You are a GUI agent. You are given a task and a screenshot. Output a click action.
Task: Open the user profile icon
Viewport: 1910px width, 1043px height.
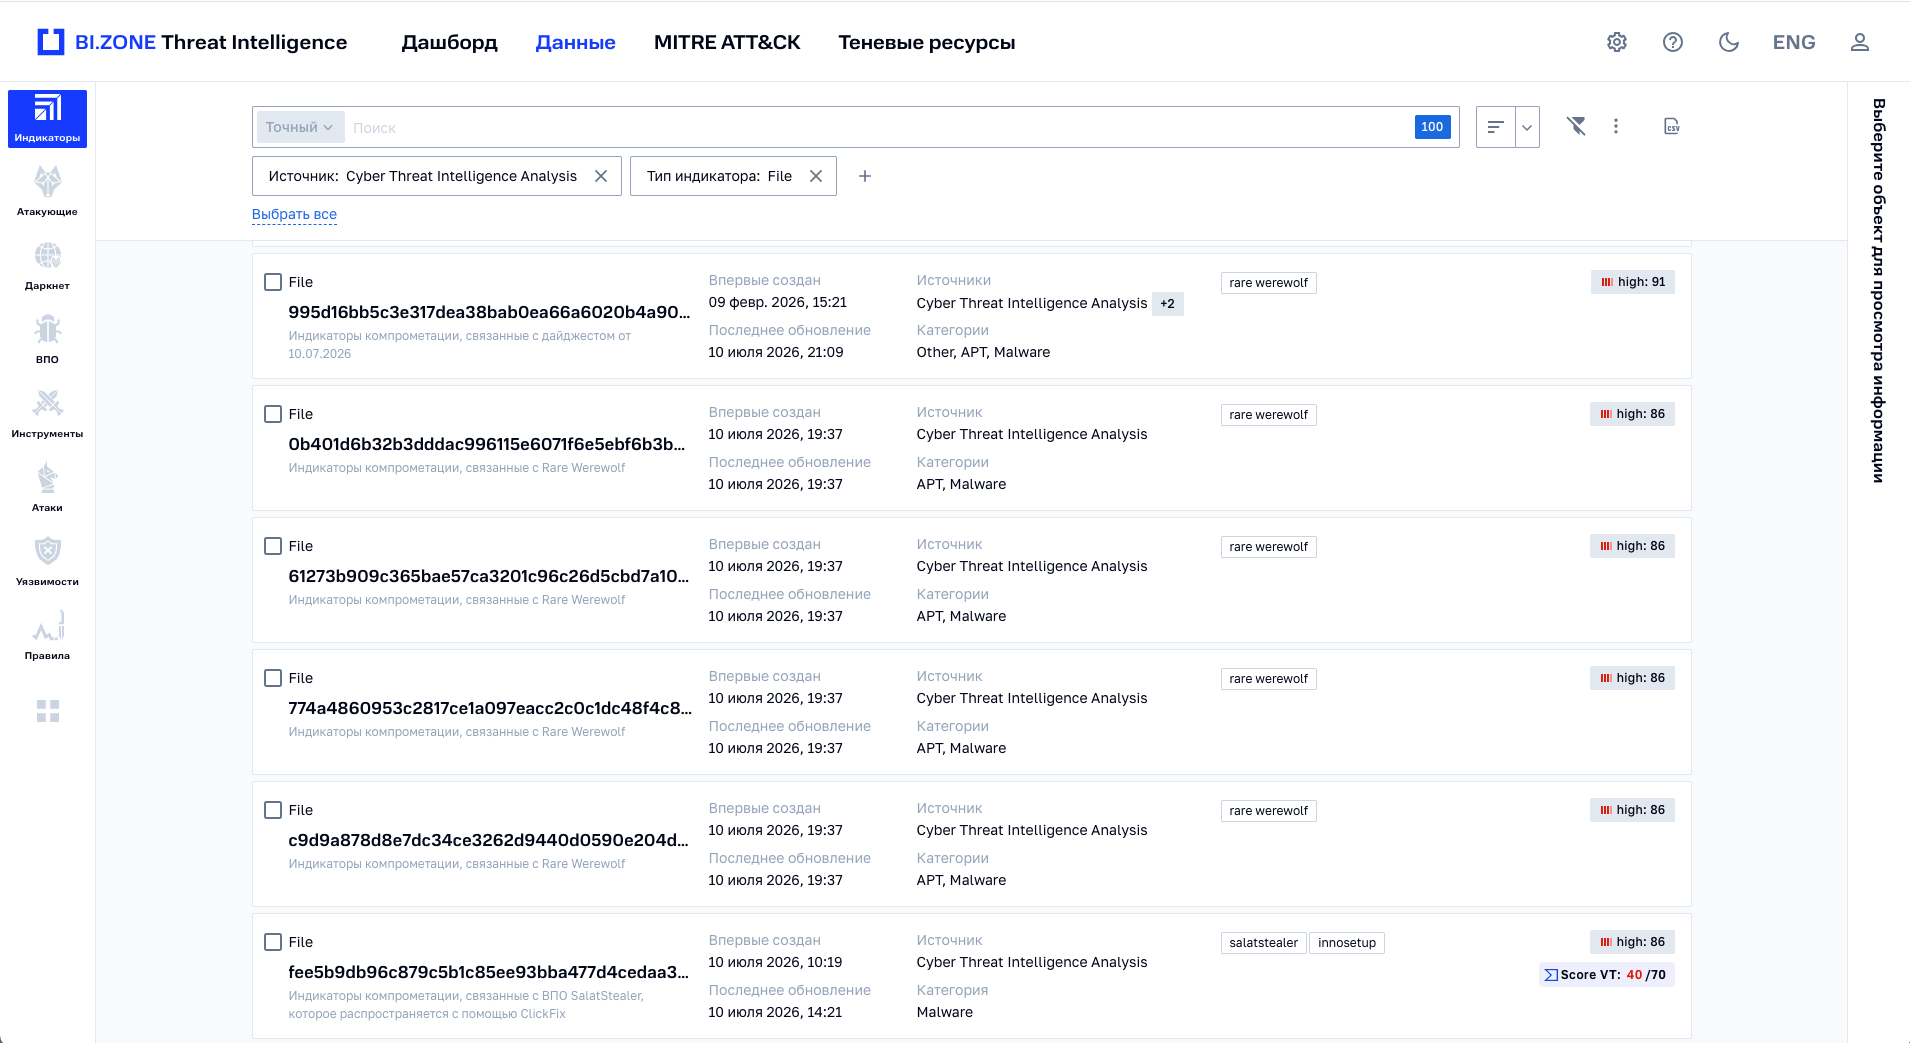click(1860, 42)
